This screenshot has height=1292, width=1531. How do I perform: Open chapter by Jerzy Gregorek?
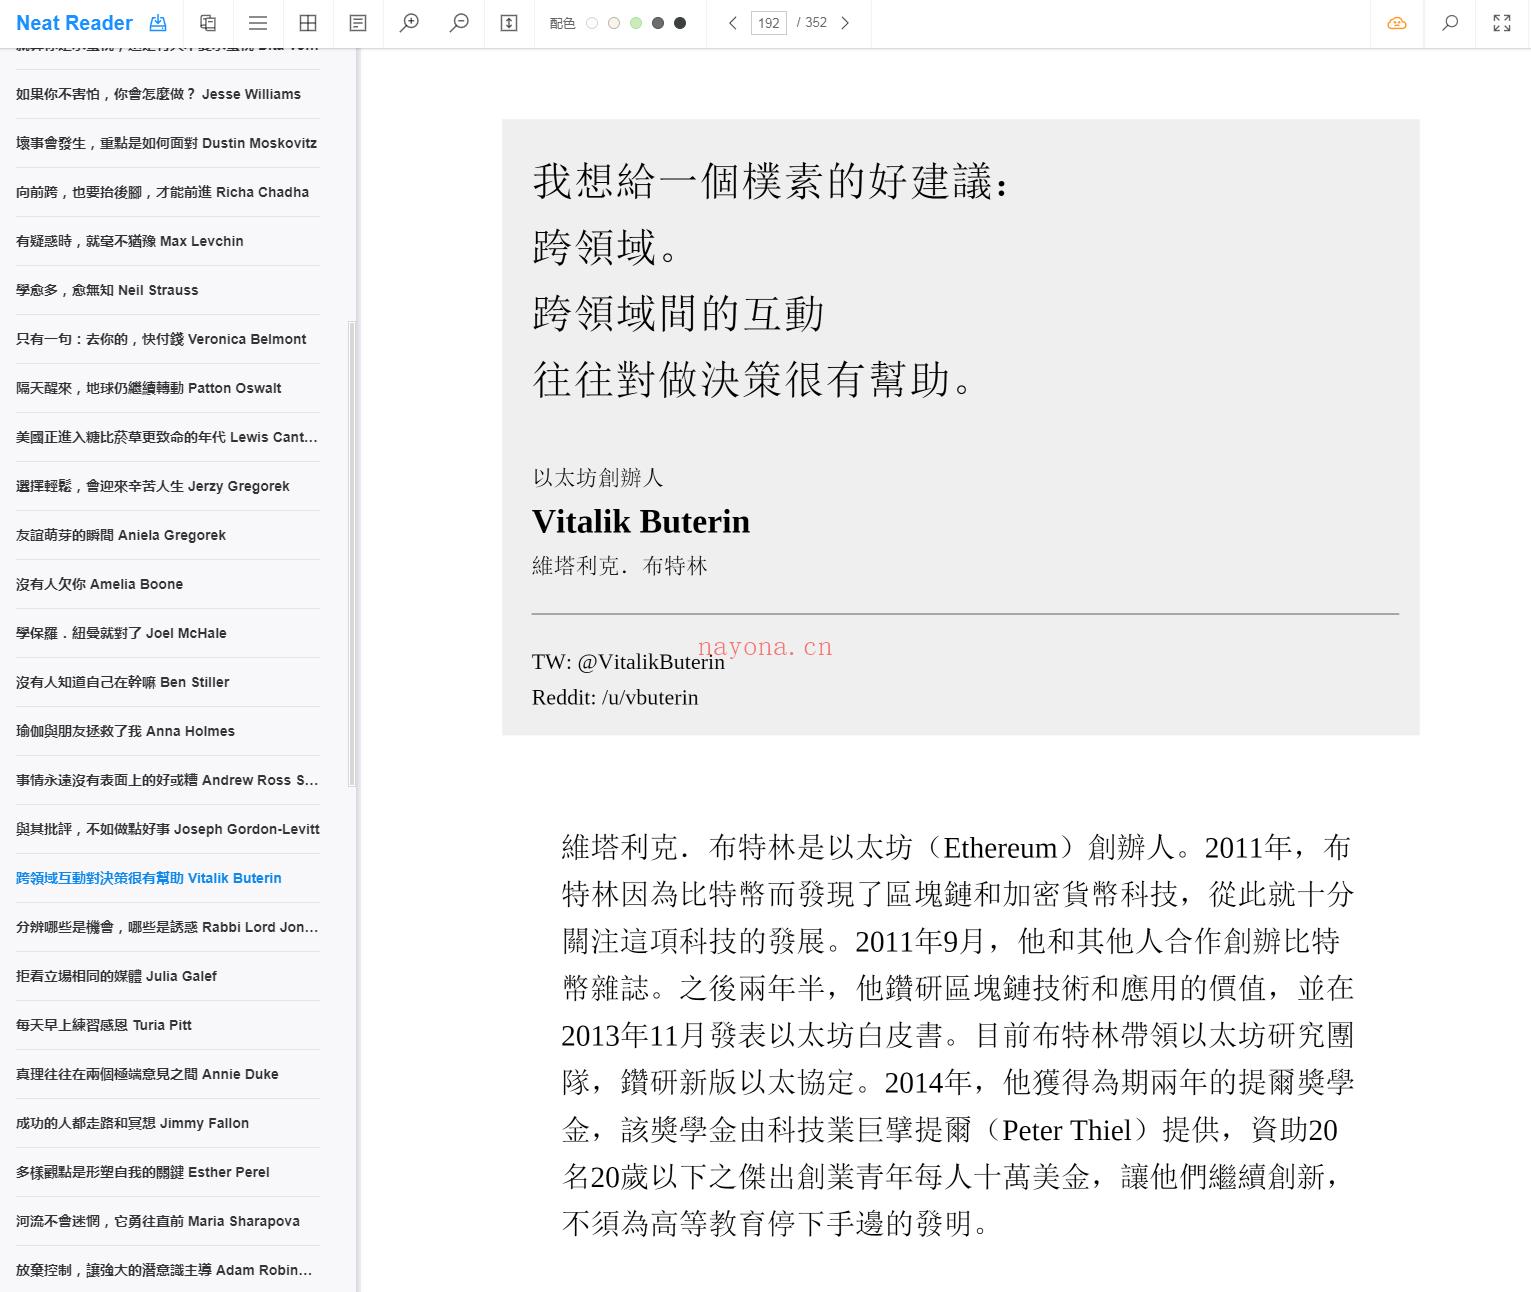coord(168,486)
